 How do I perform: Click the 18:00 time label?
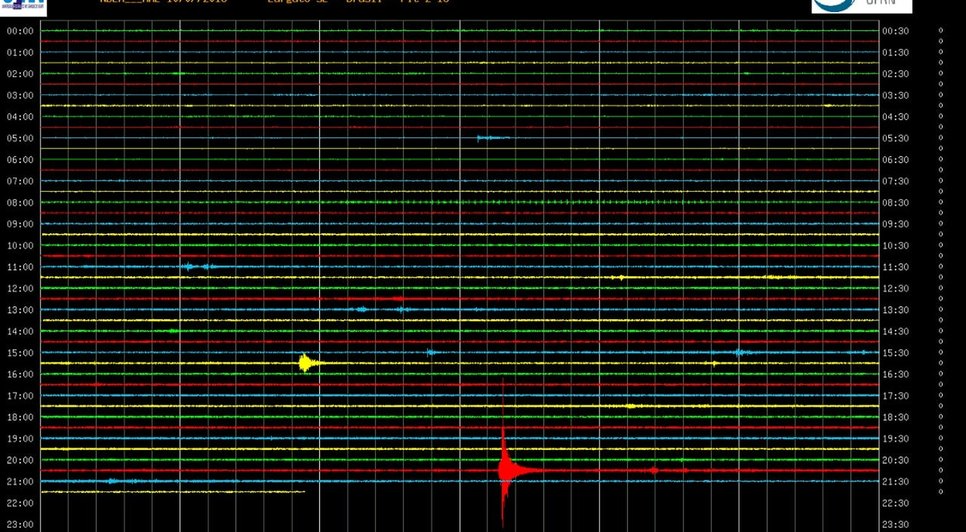click(20, 417)
